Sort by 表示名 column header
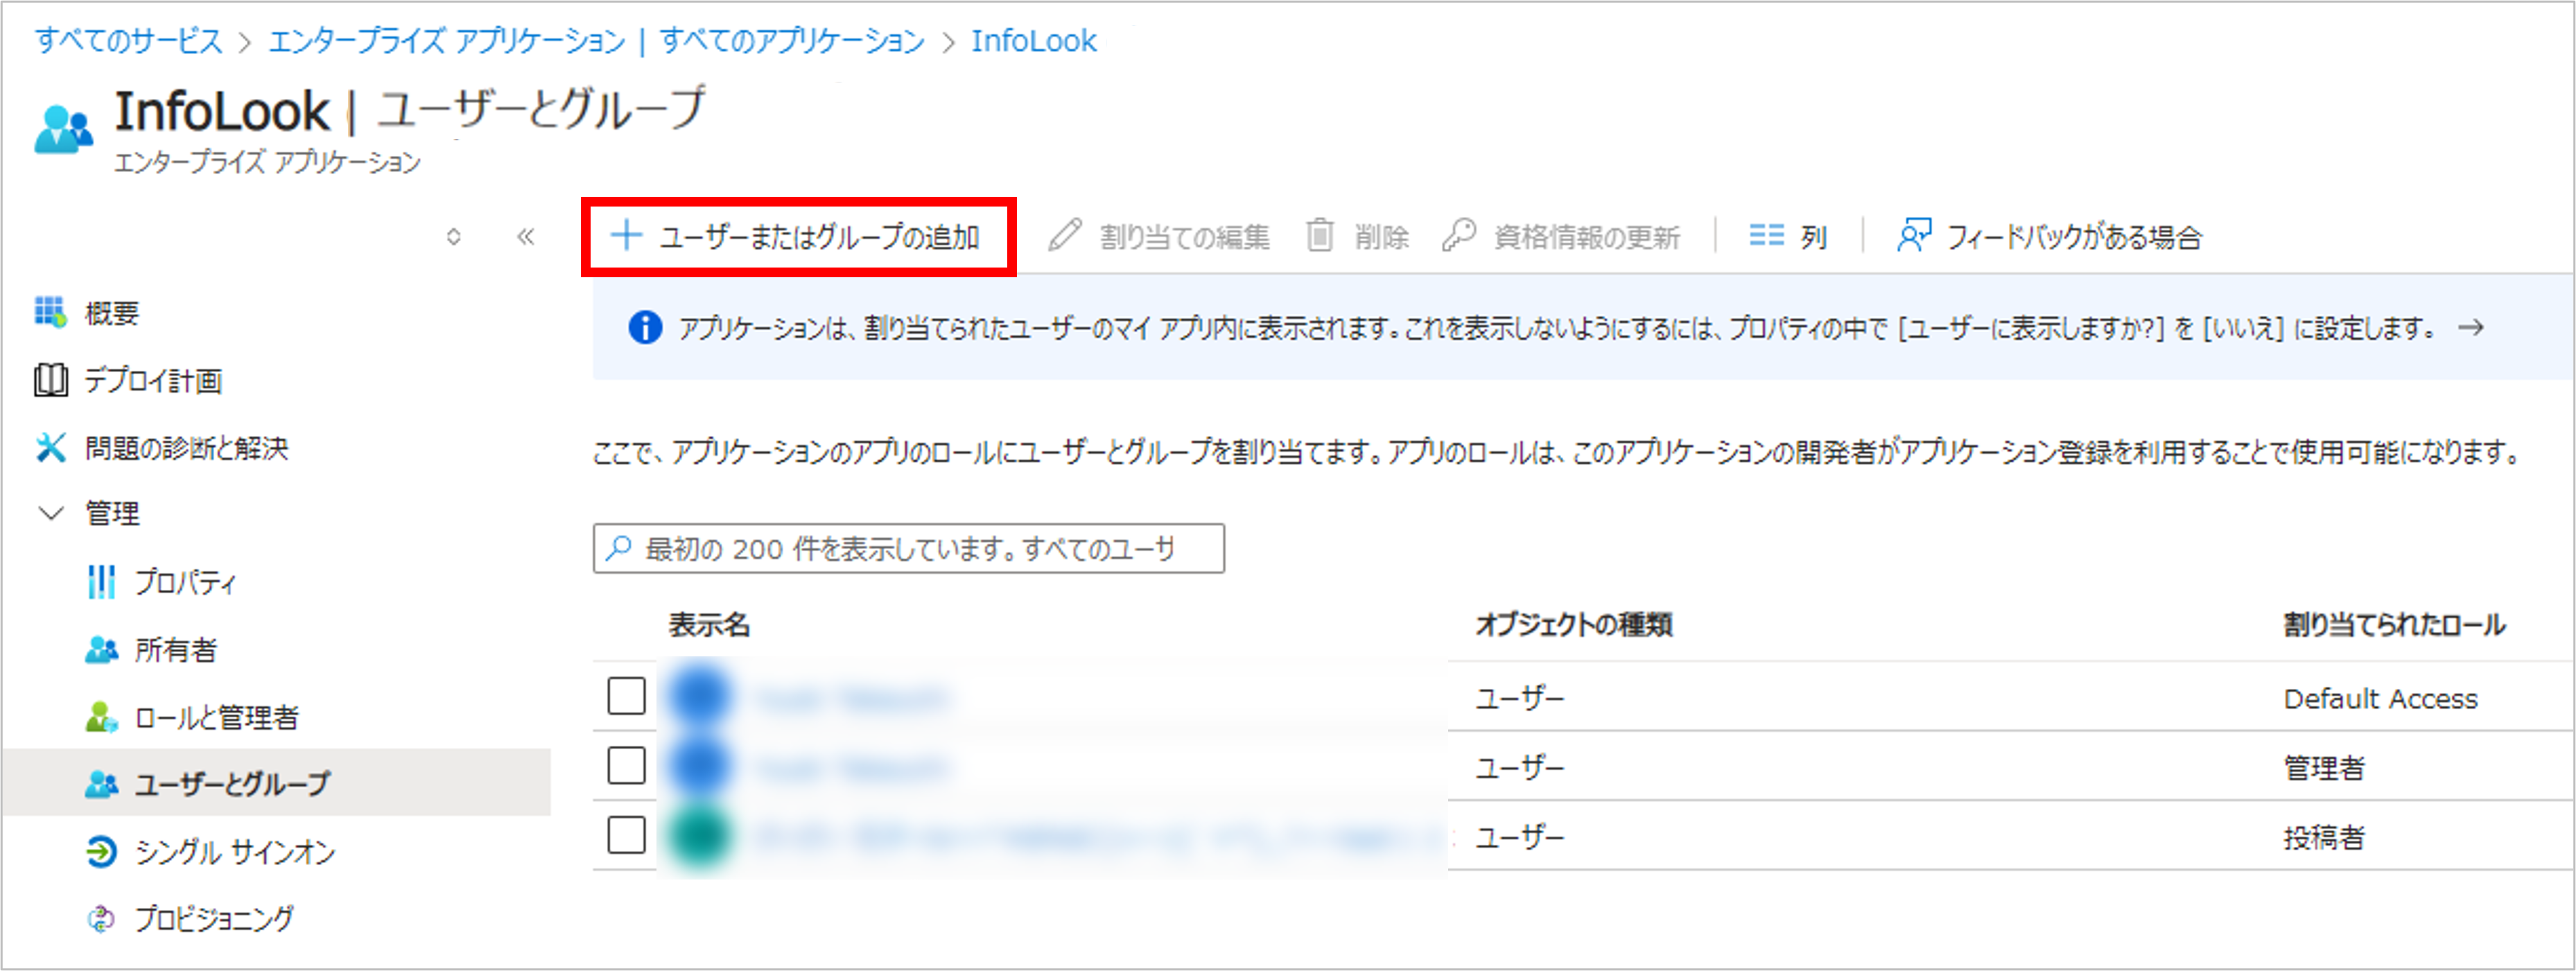This screenshot has width=2576, height=971. 709,626
